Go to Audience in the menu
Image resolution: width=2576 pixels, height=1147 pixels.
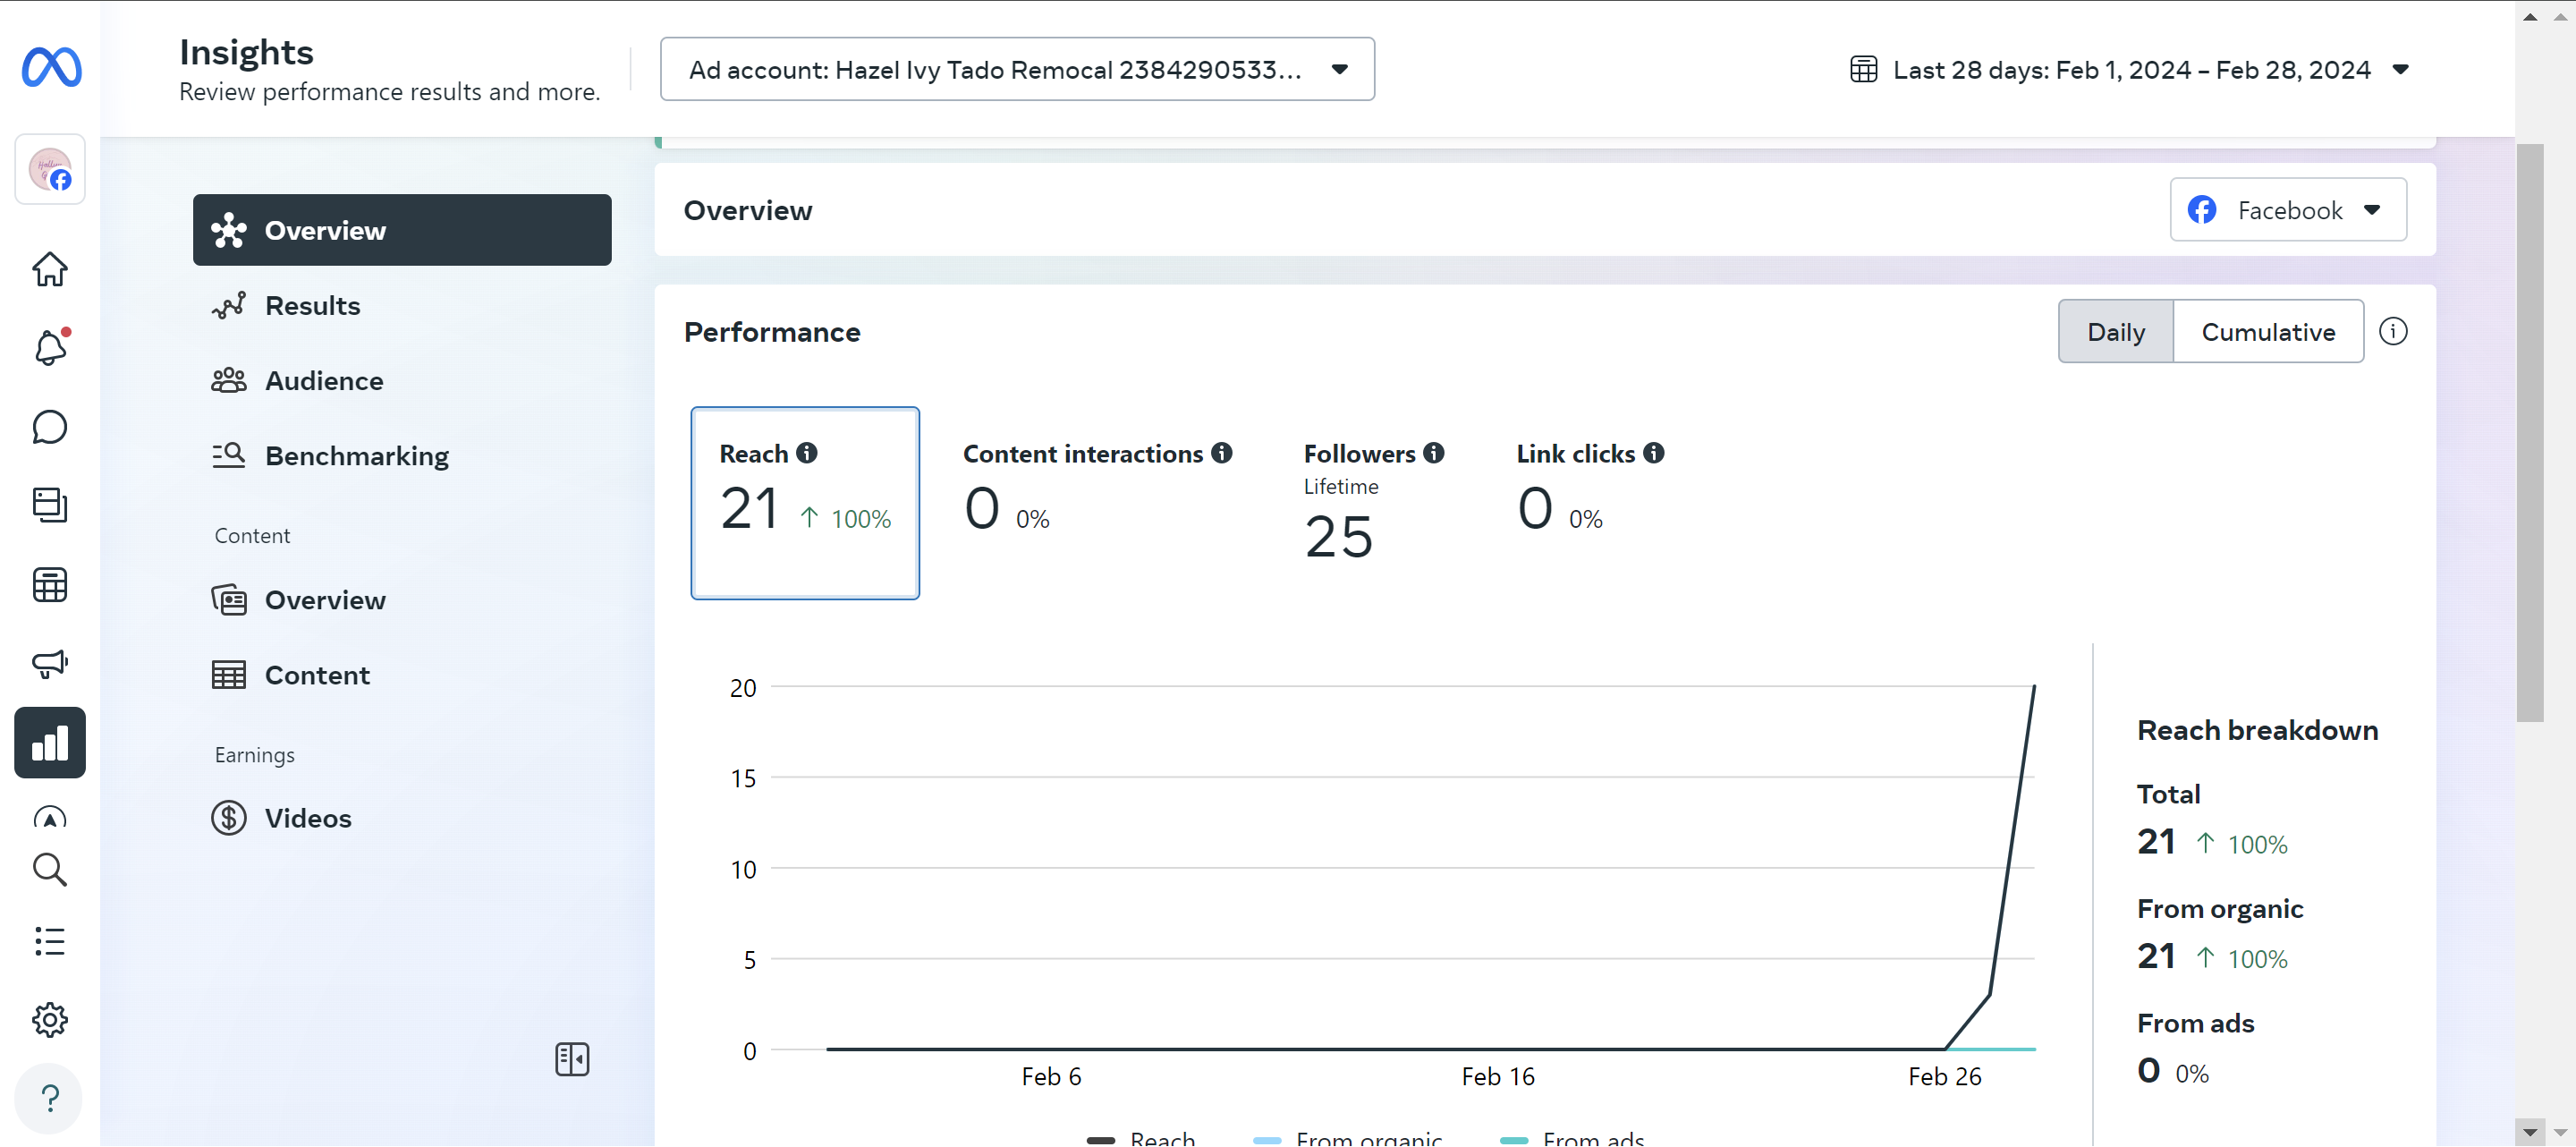pyautogui.click(x=323, y=381)
